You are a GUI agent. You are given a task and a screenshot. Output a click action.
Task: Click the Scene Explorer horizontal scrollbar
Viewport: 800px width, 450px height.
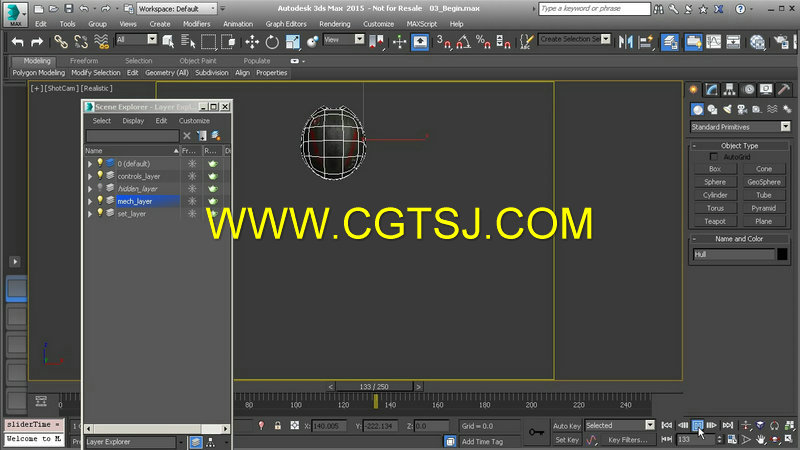157,429
